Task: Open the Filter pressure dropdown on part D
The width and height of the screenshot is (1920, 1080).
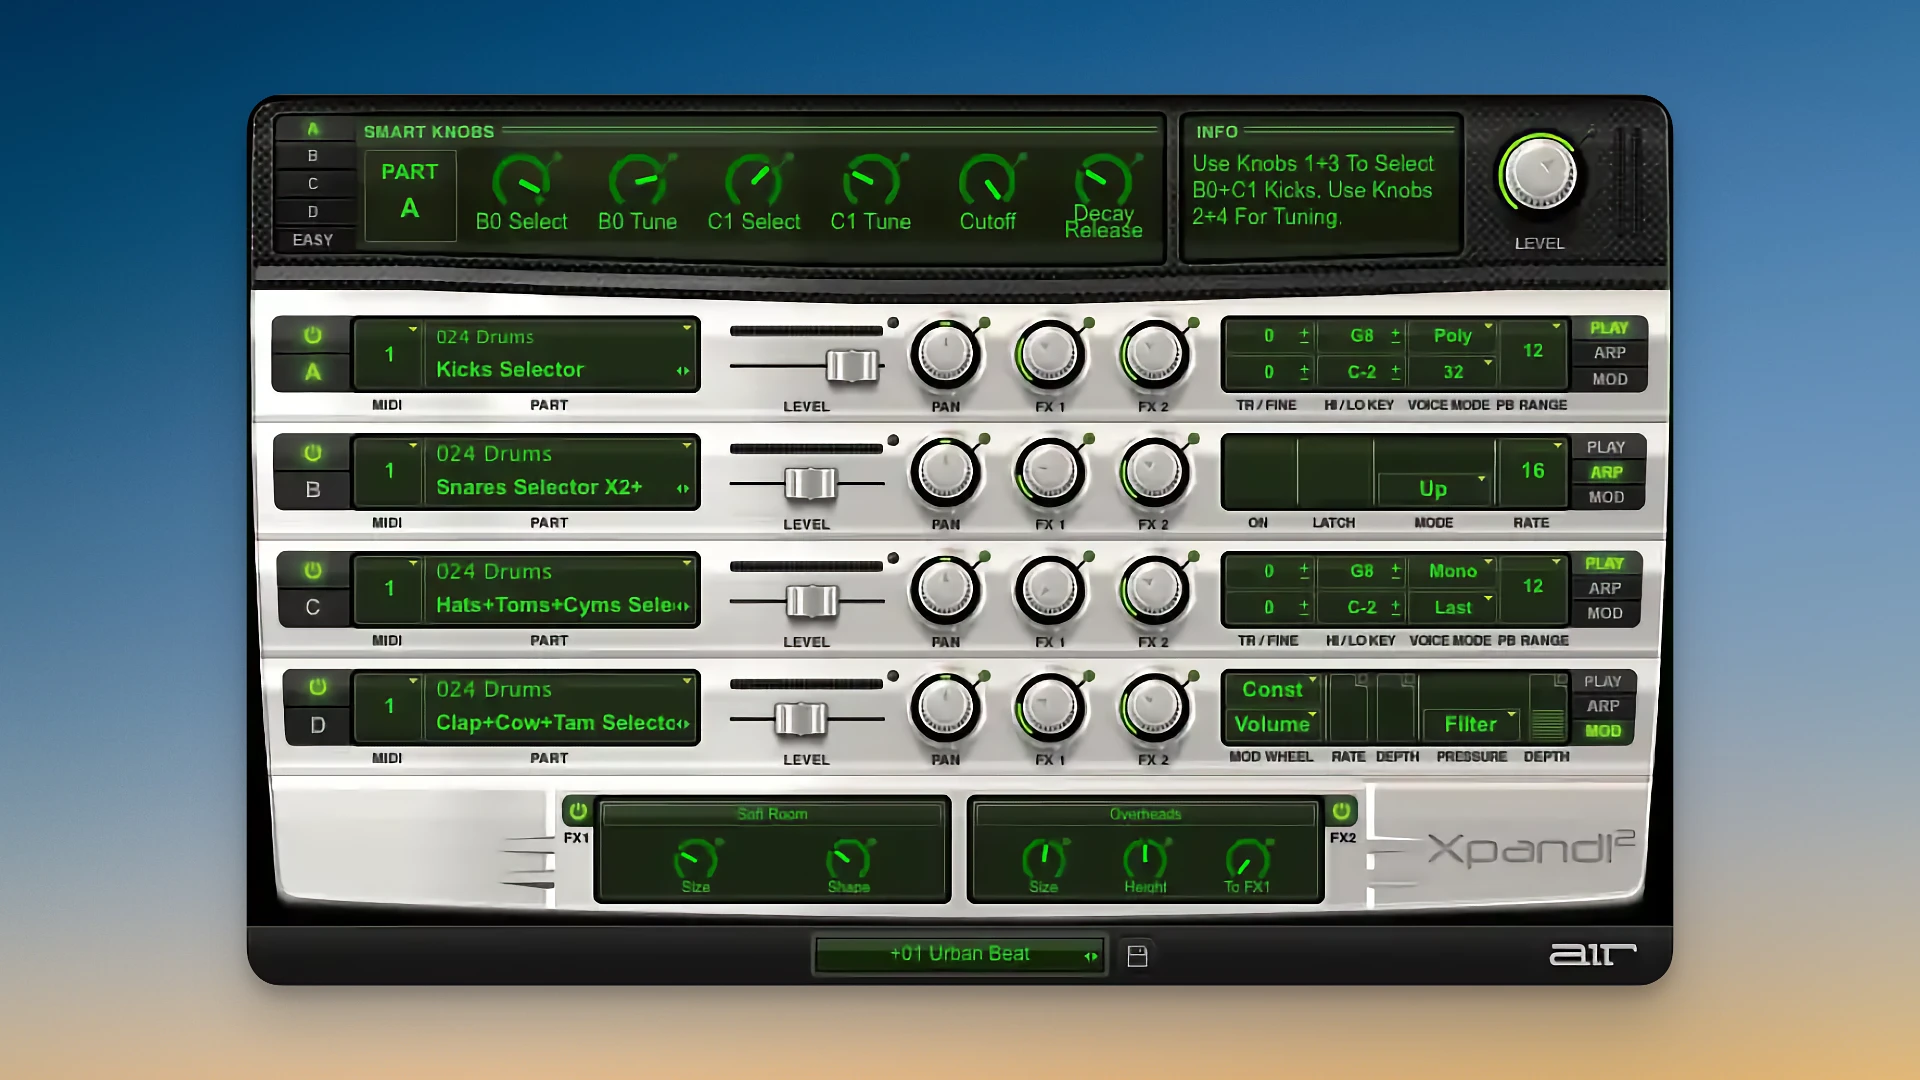Action: (1472, 723)
